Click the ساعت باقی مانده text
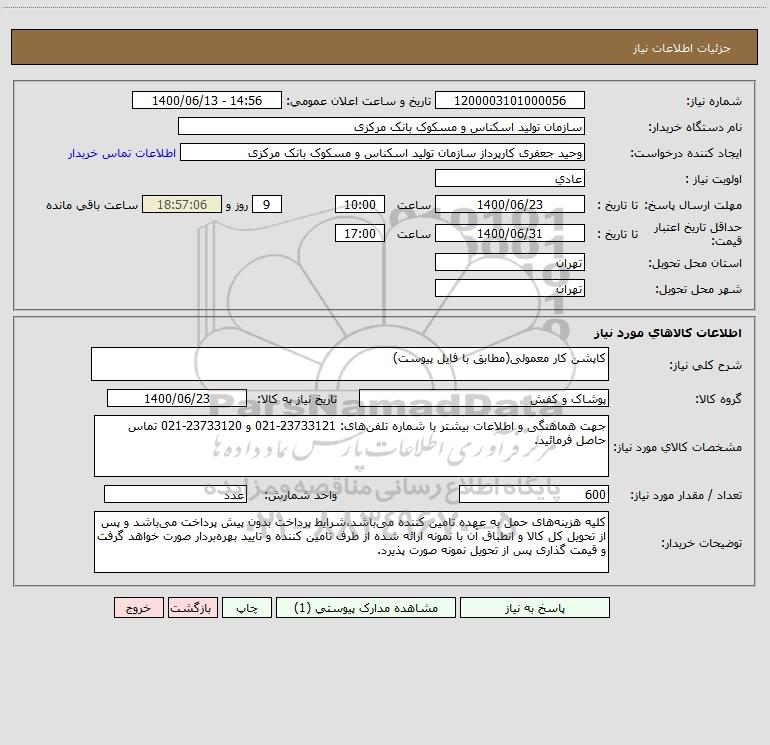 pos(92,205)
